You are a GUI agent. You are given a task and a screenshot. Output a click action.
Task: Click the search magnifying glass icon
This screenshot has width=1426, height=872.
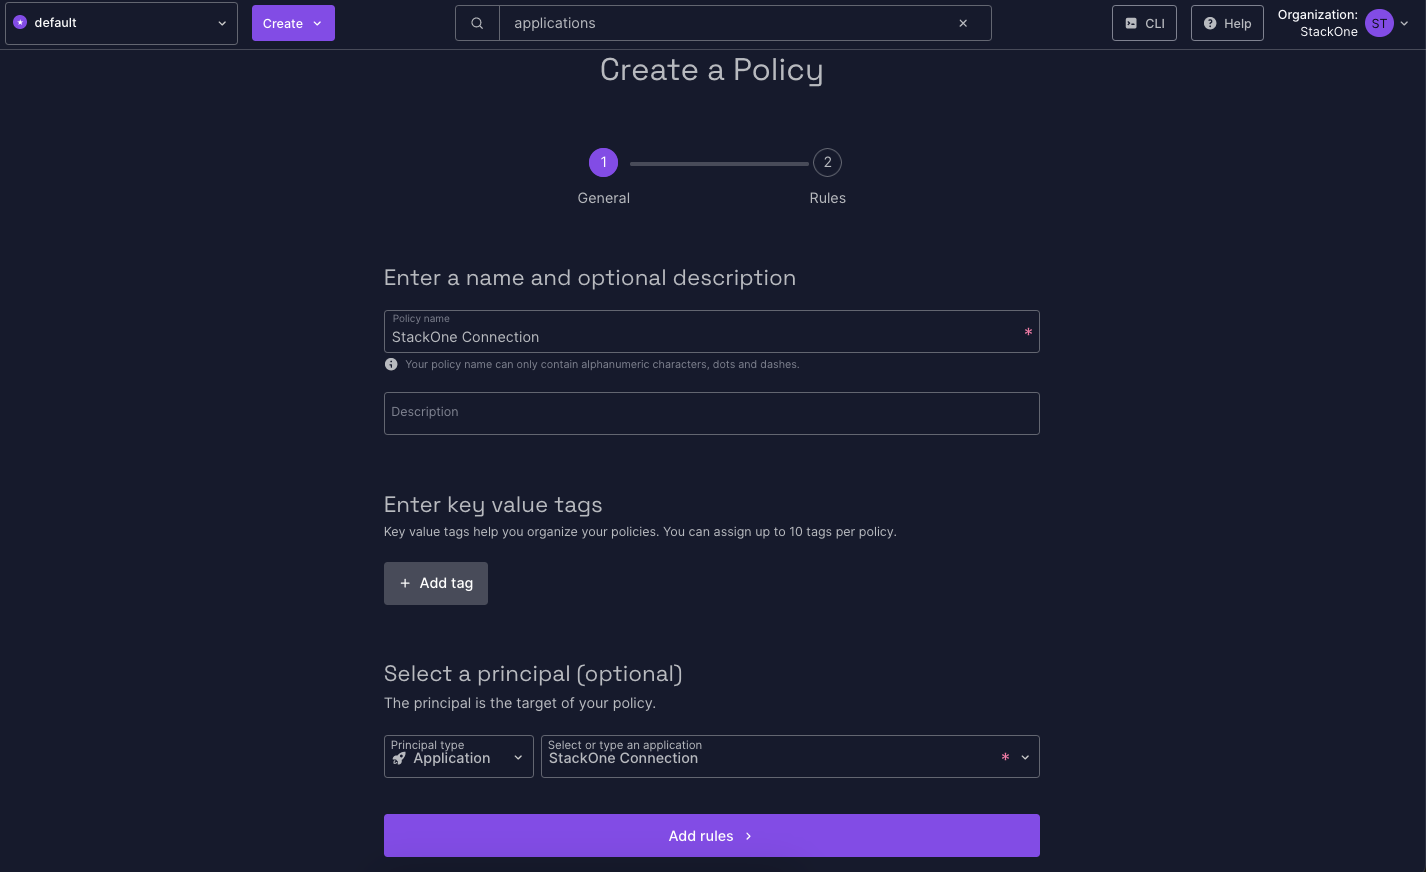pyautogui.click(x=477, y=22)
